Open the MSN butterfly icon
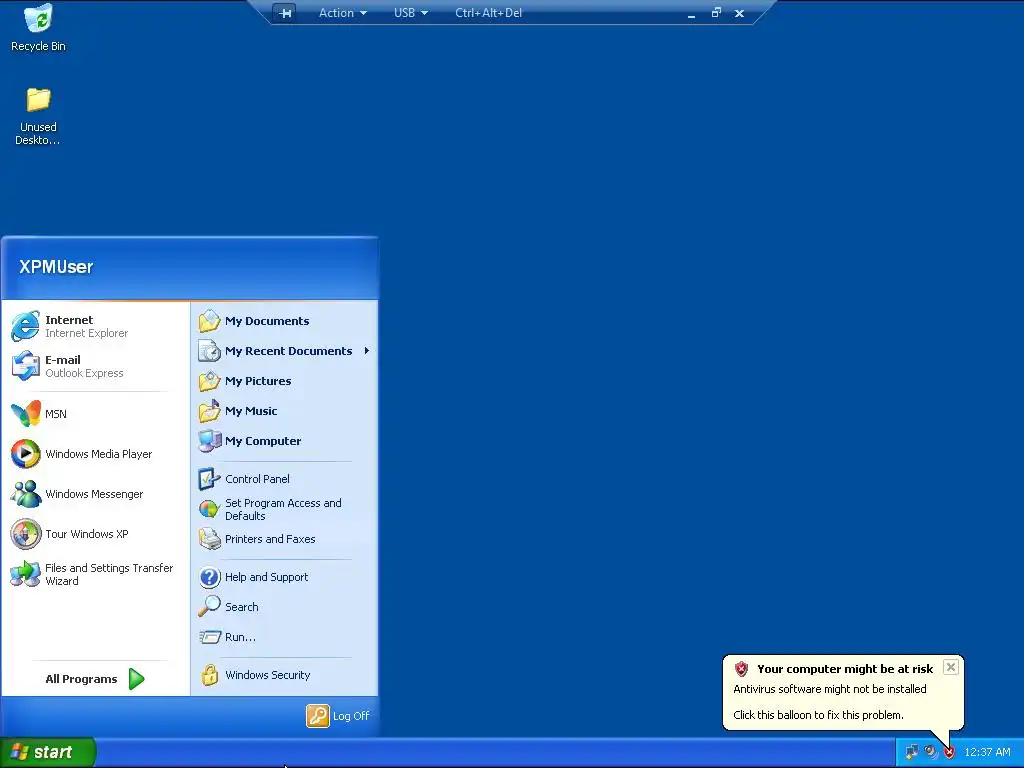Viewport: 1024px width, 768px height. pyautogui.click(x=25, y=413)
